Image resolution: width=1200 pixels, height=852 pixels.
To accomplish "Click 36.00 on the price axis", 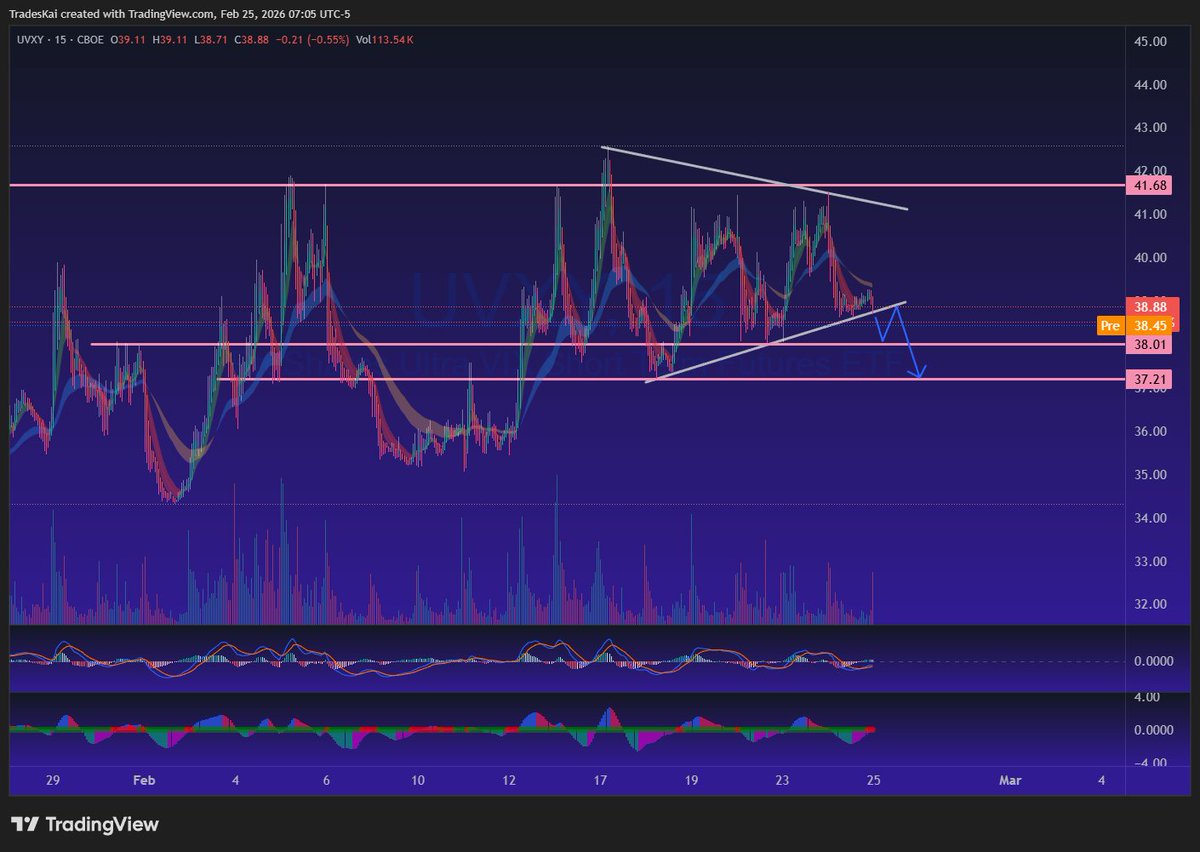I will point(1150,431).
